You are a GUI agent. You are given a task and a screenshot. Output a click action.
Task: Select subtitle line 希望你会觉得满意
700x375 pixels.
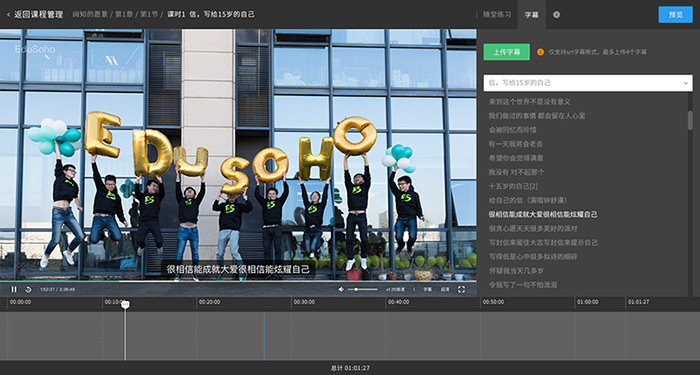516,158
